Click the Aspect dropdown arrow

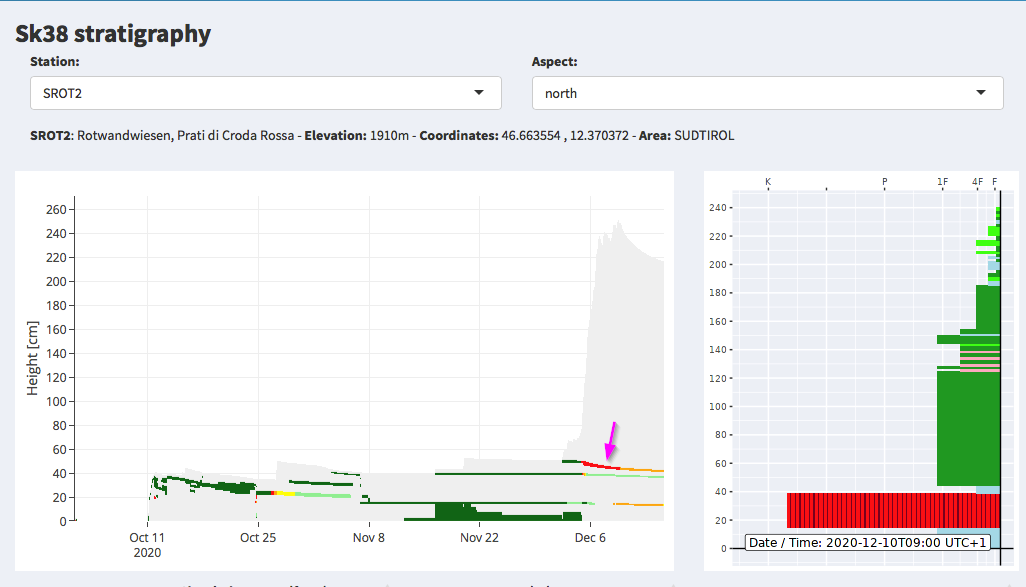981,93
